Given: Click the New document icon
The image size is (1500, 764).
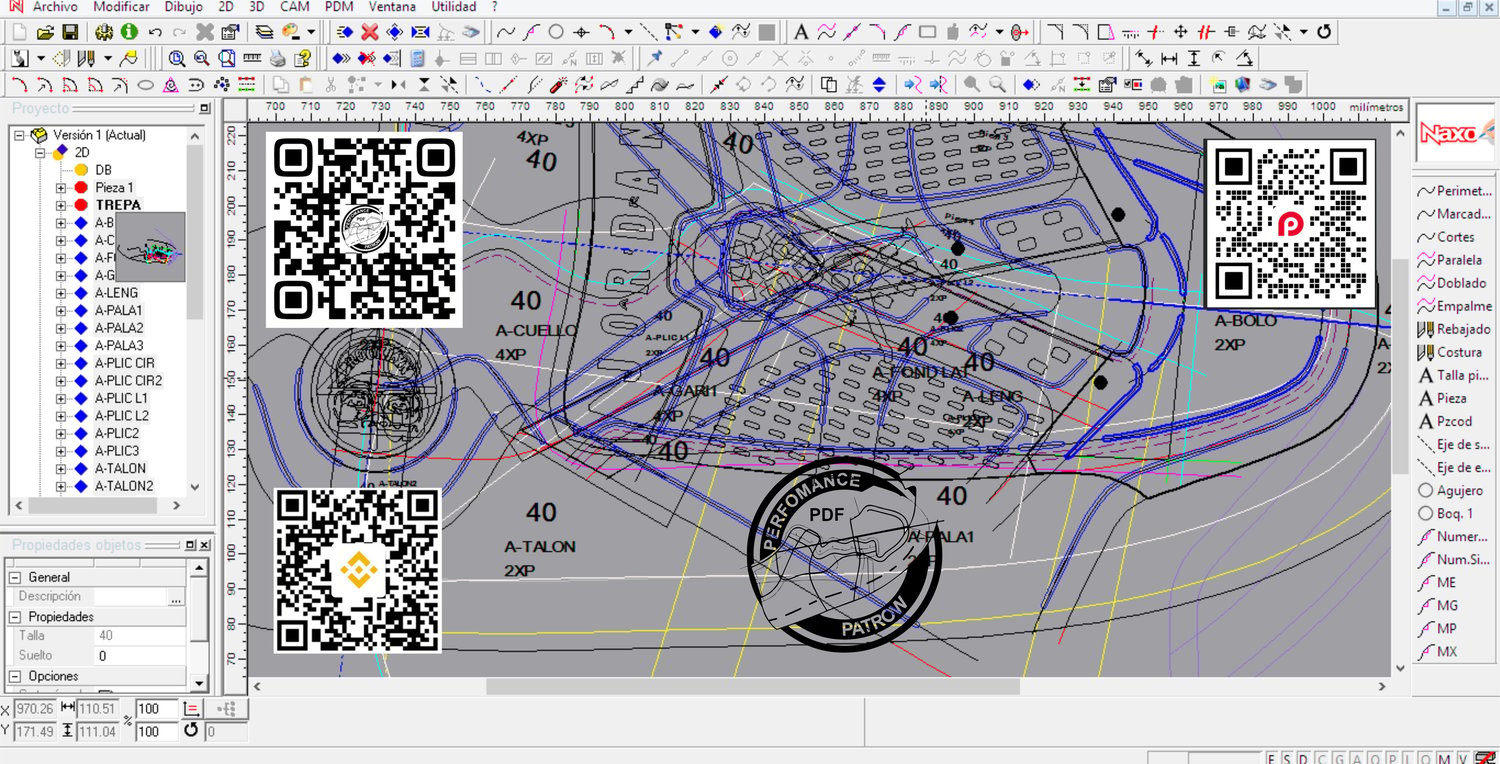Looking at the screenshot, I should [x=19, y=32].
